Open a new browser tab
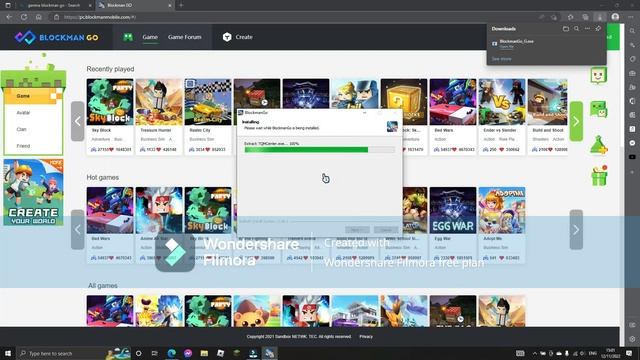 181,5
